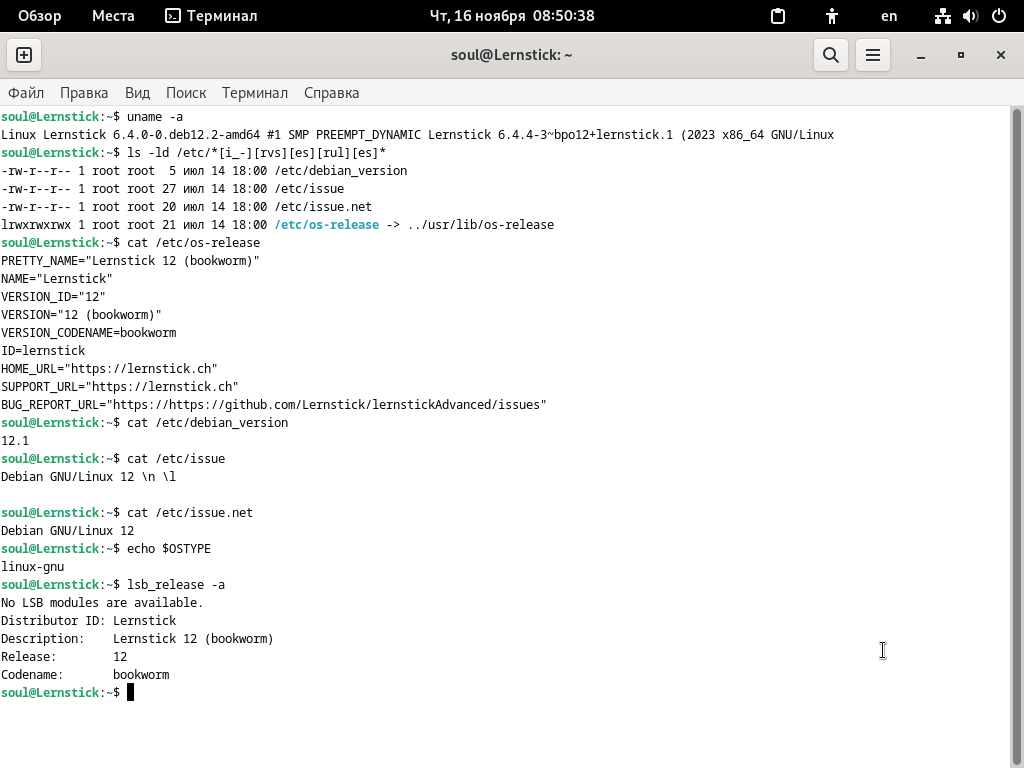The image size is (1024, 768).
Task: Click the 'Description: Lernstick 12 (bookworm)' line
Action: [137, 639]
